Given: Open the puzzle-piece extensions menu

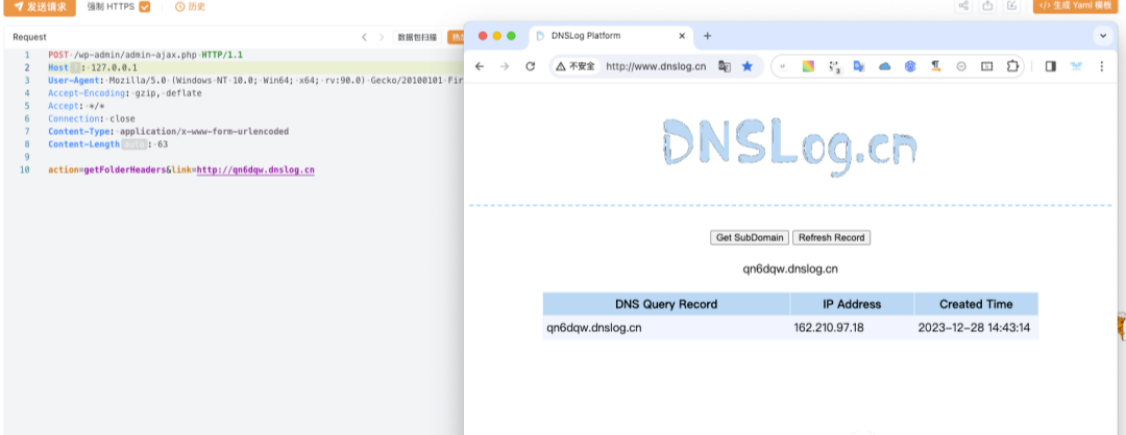Looking at the screenshot, I should pyautogui.click(x=1013, y=66).
